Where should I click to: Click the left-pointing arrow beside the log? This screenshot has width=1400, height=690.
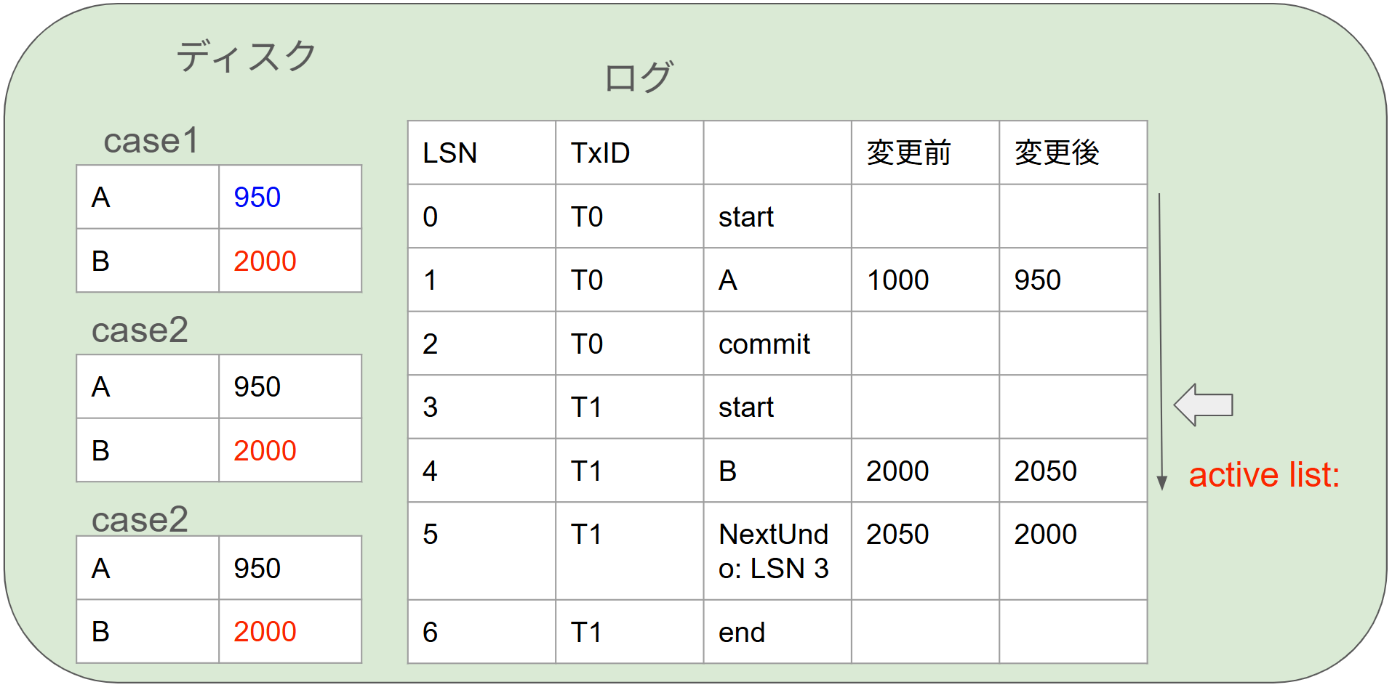point(1203,405)
